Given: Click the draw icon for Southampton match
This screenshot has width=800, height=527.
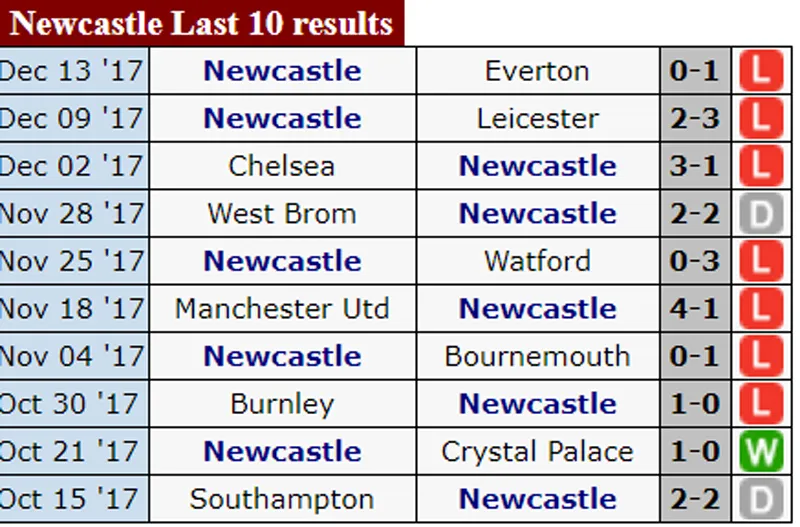Looking at the screenshot, I should tap(760, 499).
